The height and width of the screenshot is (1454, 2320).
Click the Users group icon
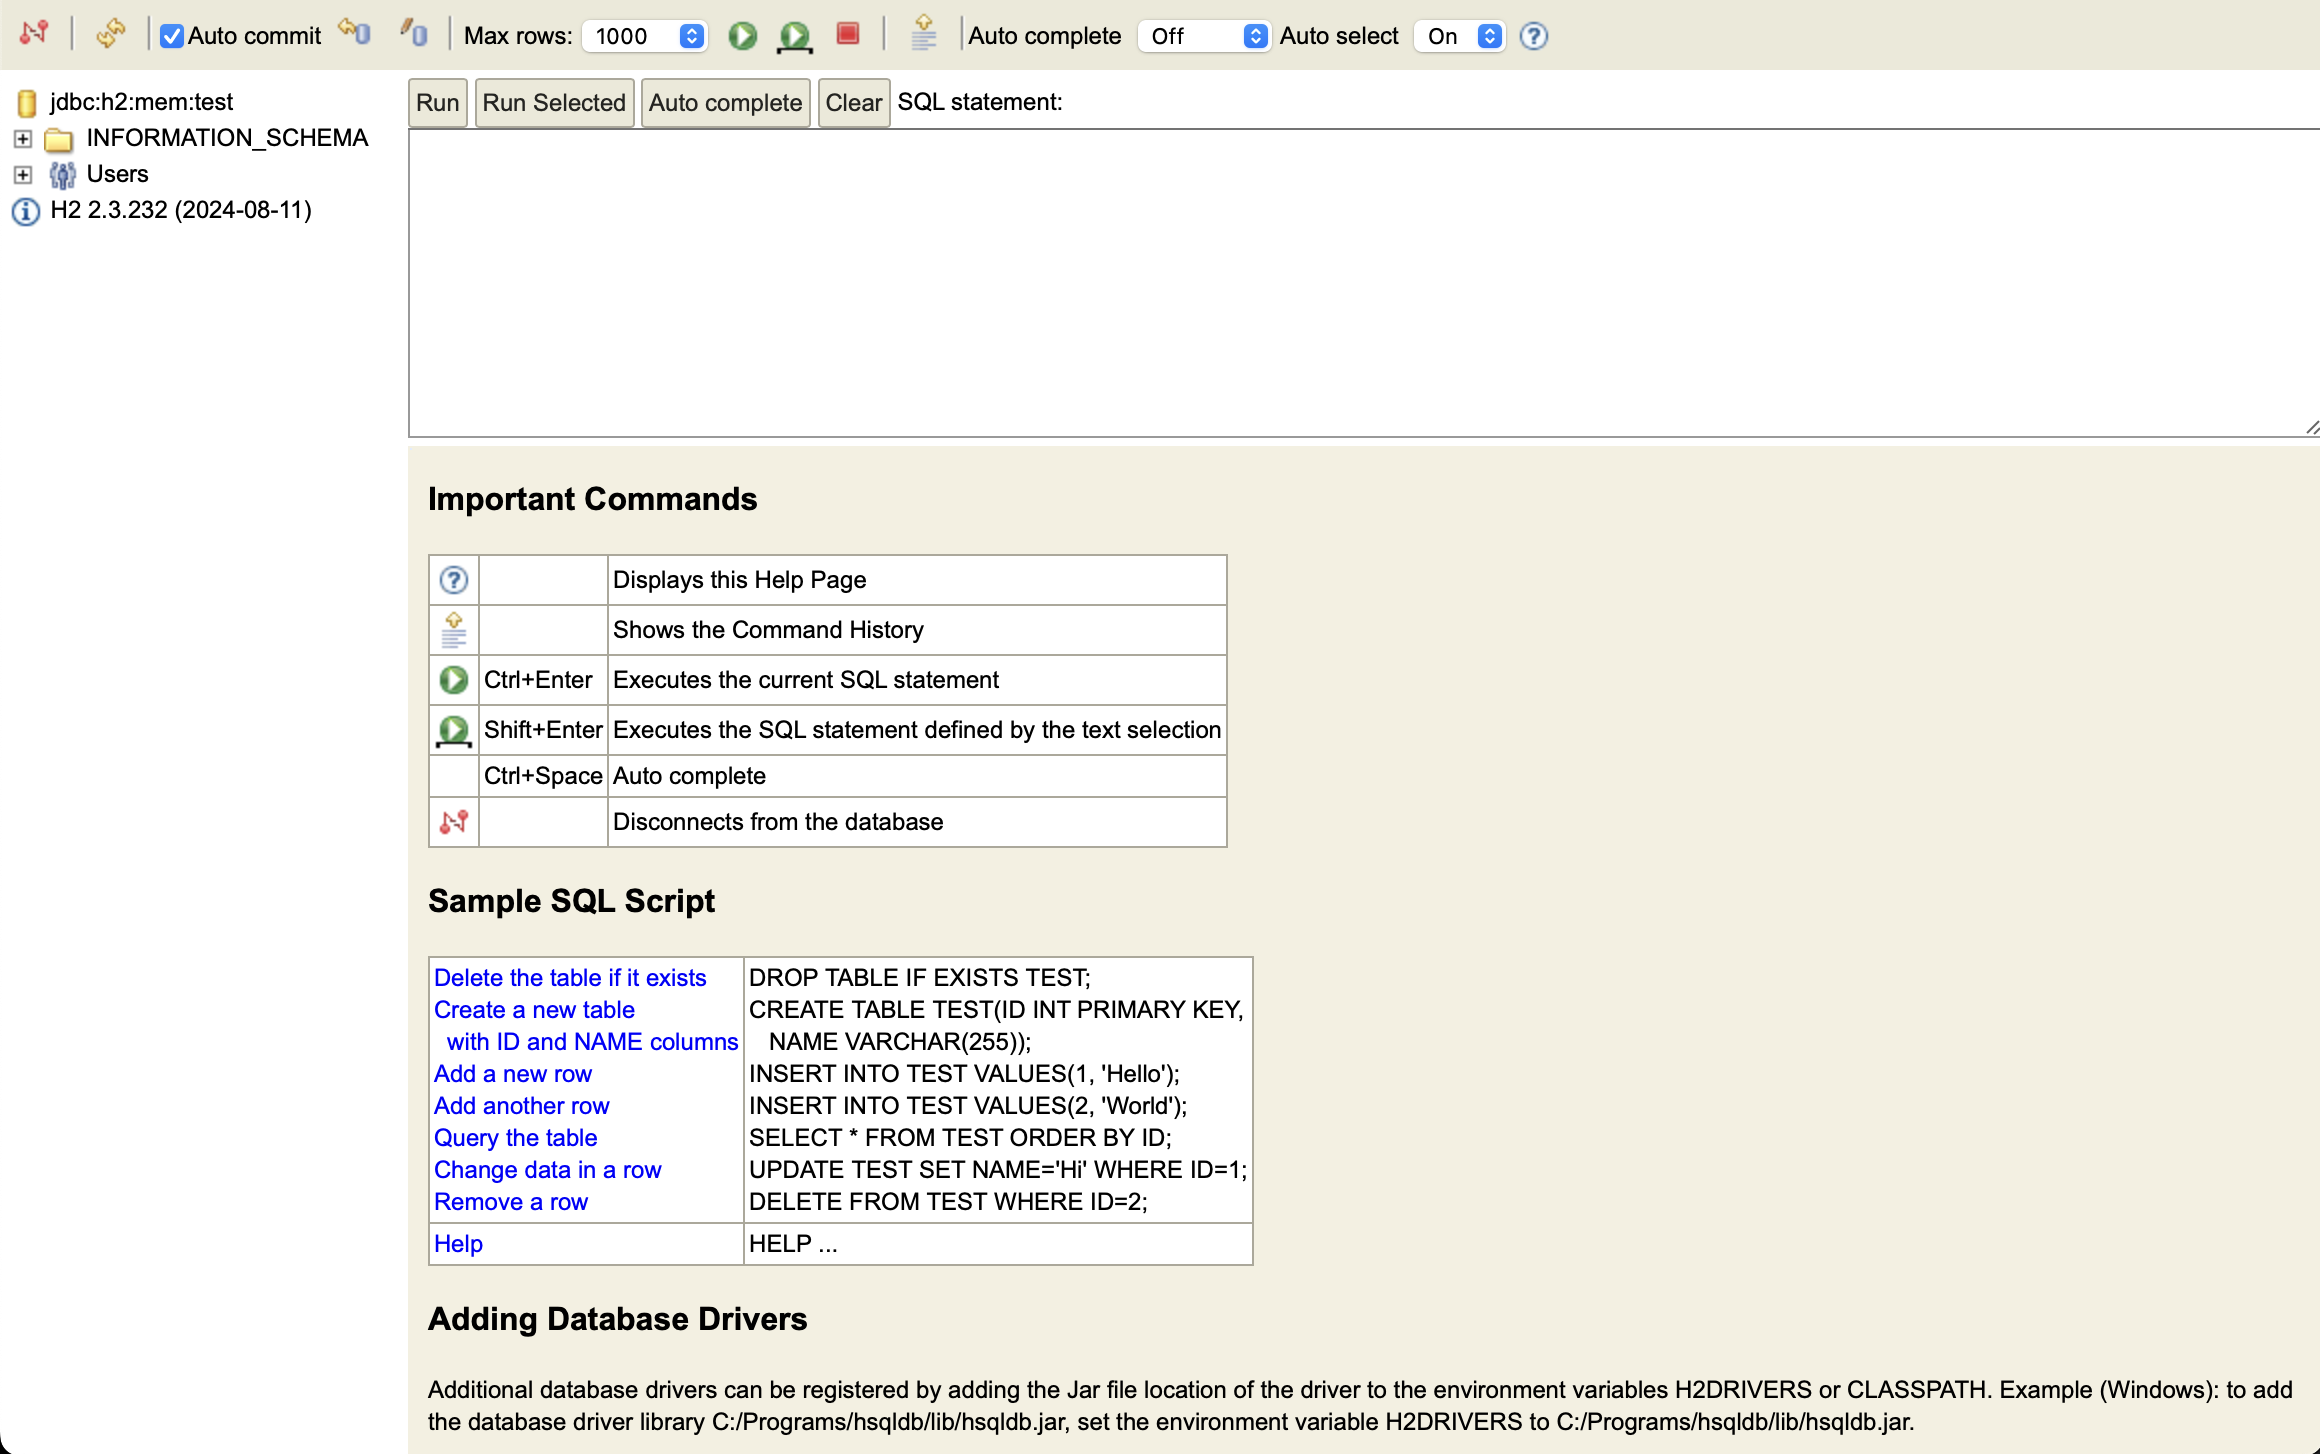(x=62, y=175)
